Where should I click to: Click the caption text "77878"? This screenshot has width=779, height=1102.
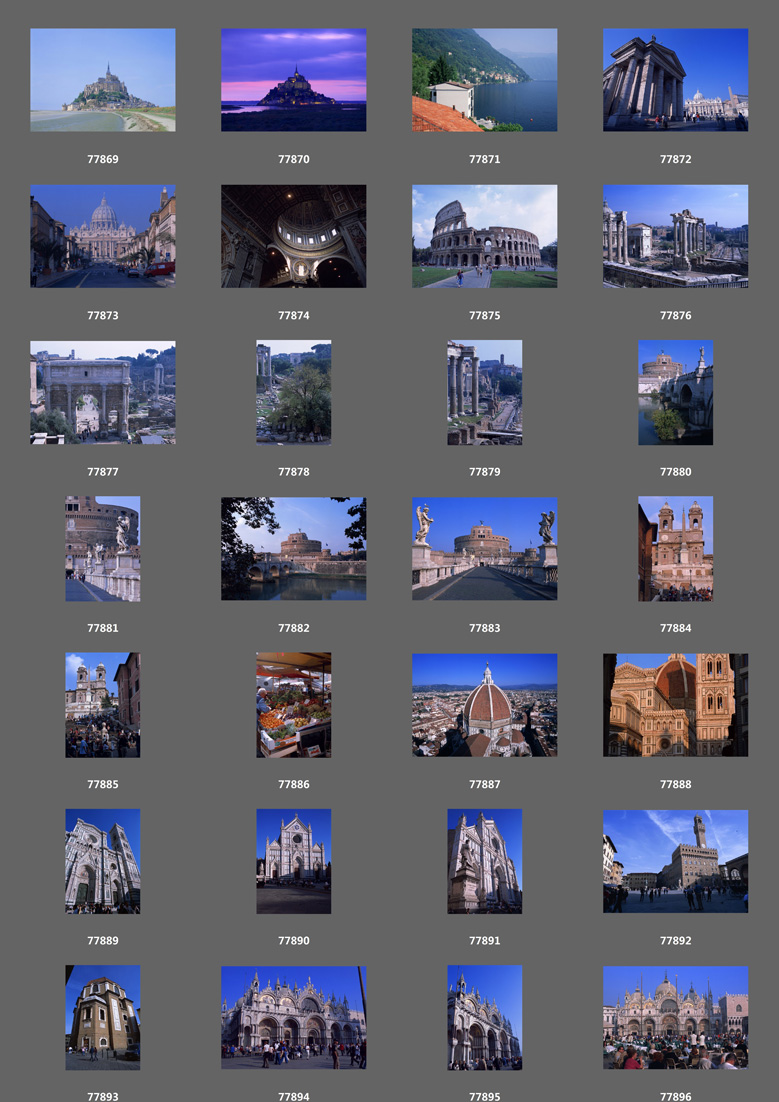pyautogui.click(x=294, y=472)
